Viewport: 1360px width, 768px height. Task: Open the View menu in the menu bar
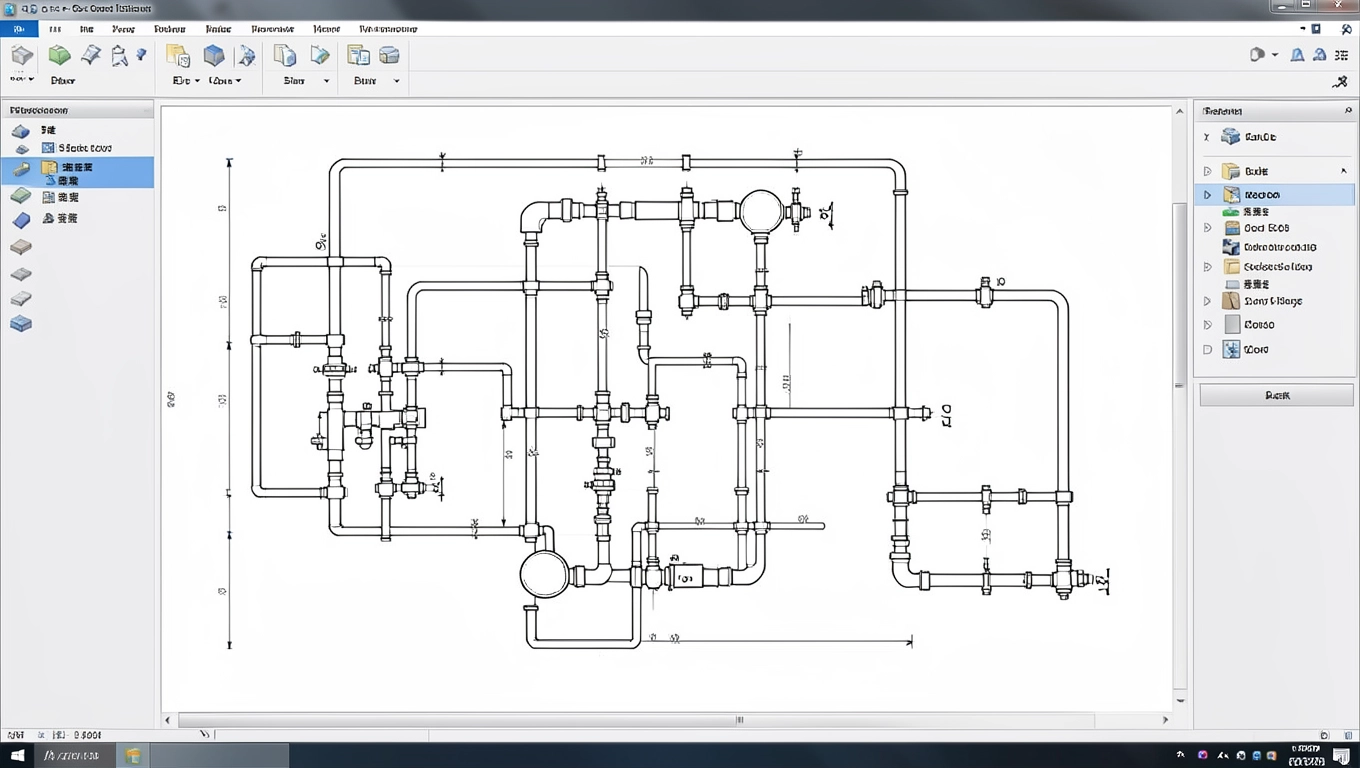pyautogui.click(x=122, y=28)
